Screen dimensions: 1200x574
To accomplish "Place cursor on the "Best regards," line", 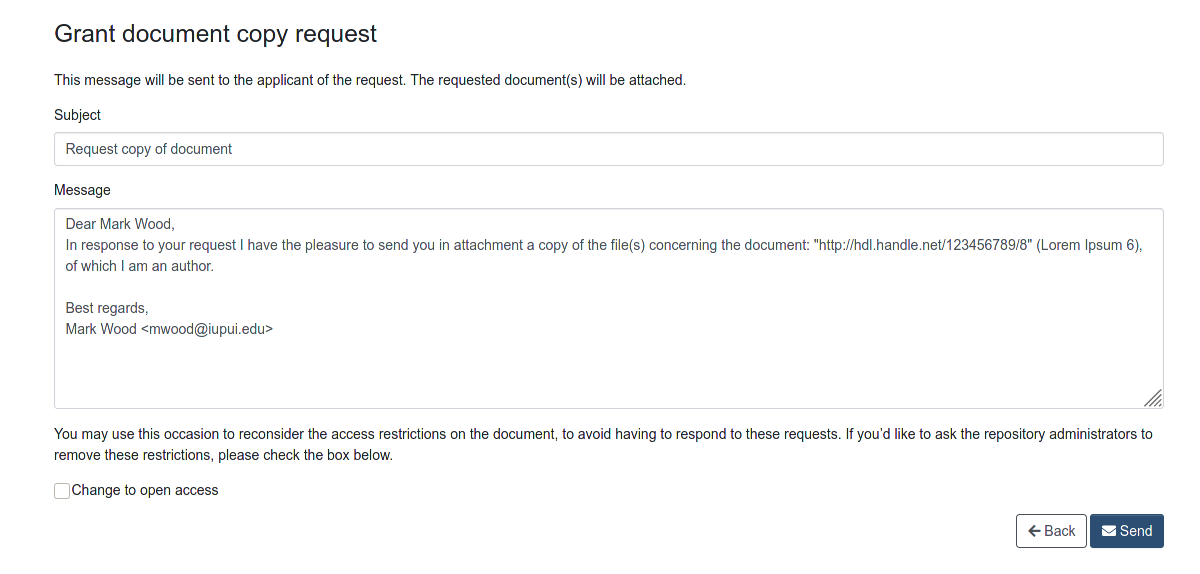I will (x=107, y=308).
